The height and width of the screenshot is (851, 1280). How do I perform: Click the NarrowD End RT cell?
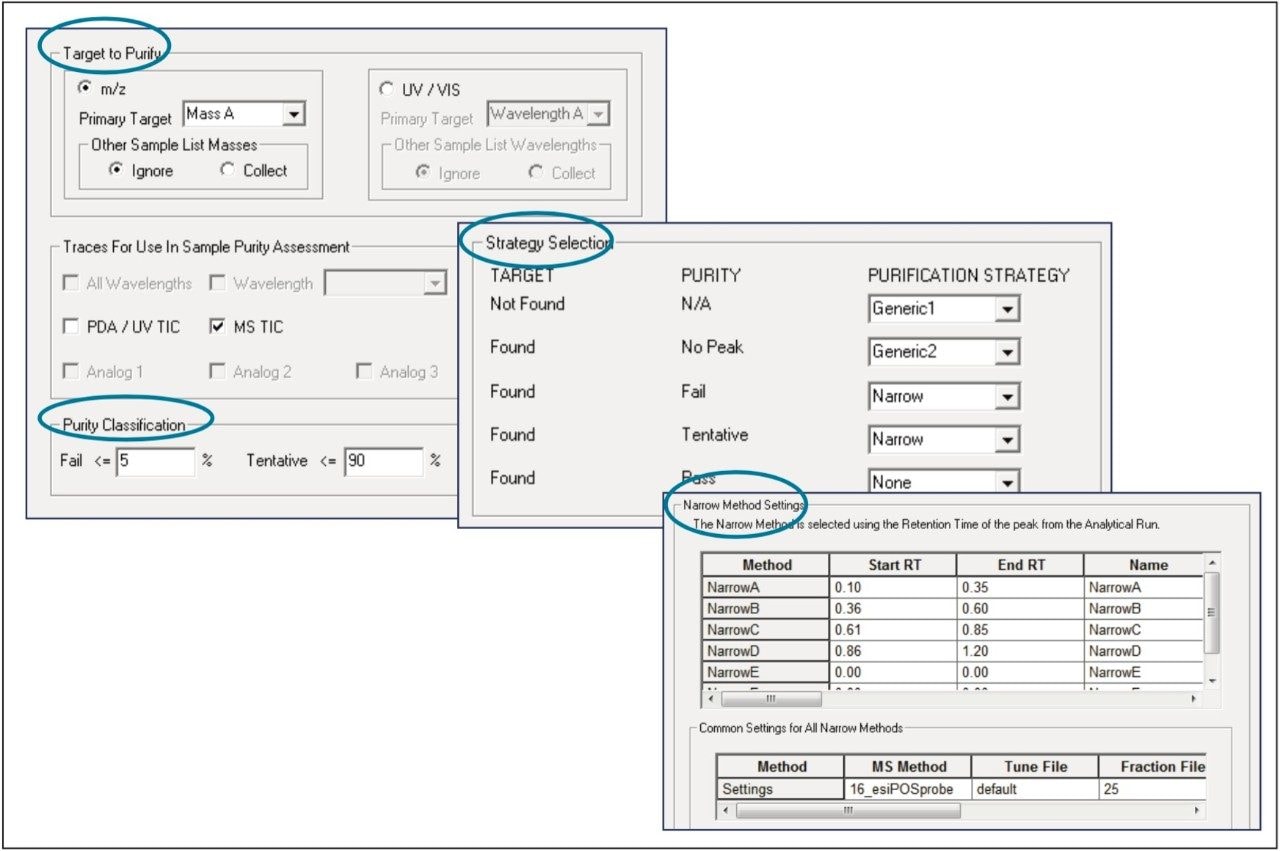1019,651
